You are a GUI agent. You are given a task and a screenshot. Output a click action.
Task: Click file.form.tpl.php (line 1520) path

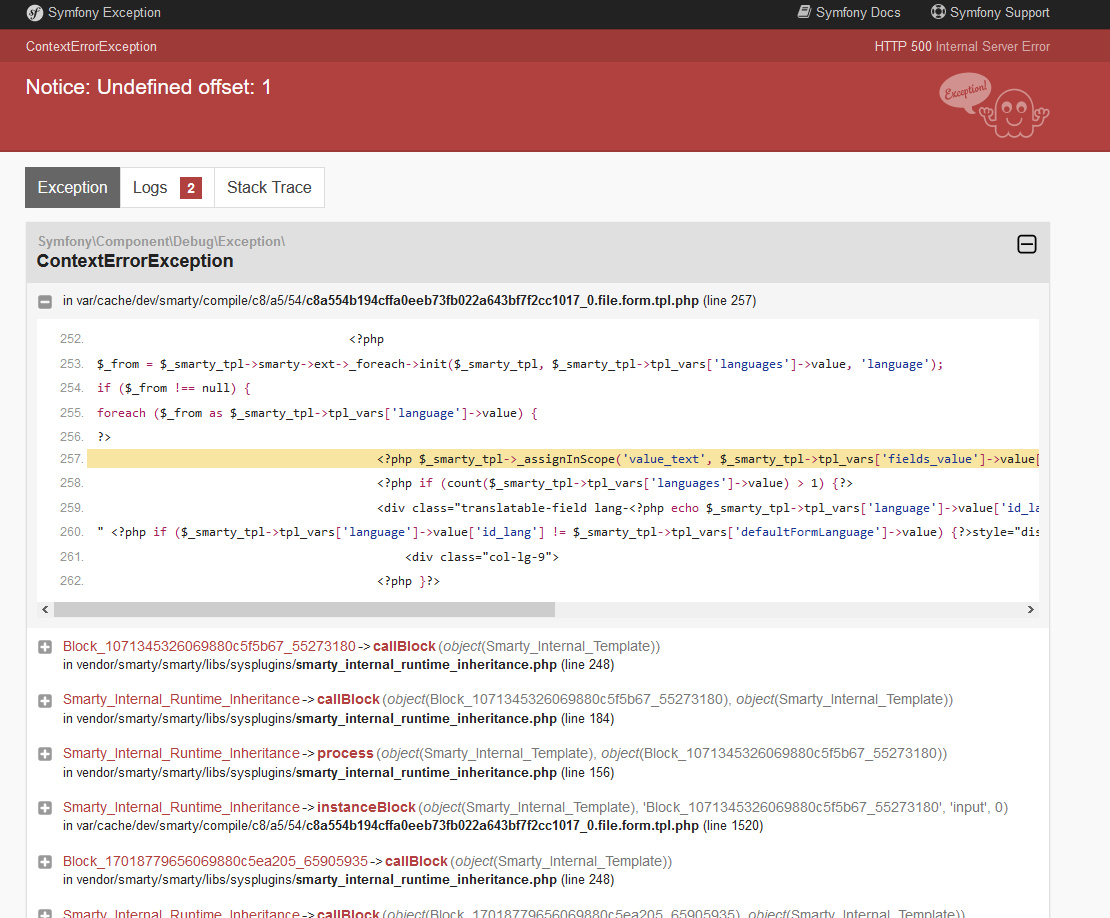click(x=413, y=825)
